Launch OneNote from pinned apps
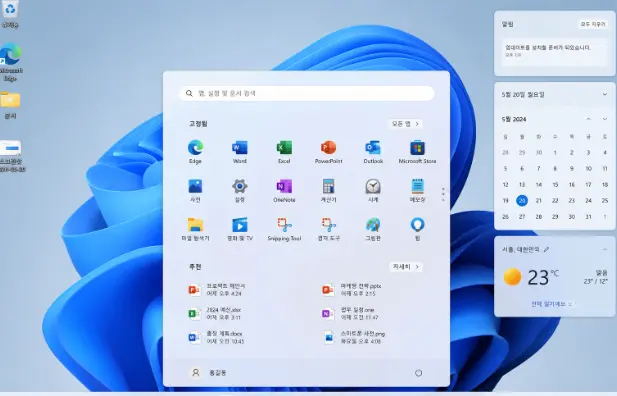Viewport: 617px width, 396px height. tap(284, 191)
